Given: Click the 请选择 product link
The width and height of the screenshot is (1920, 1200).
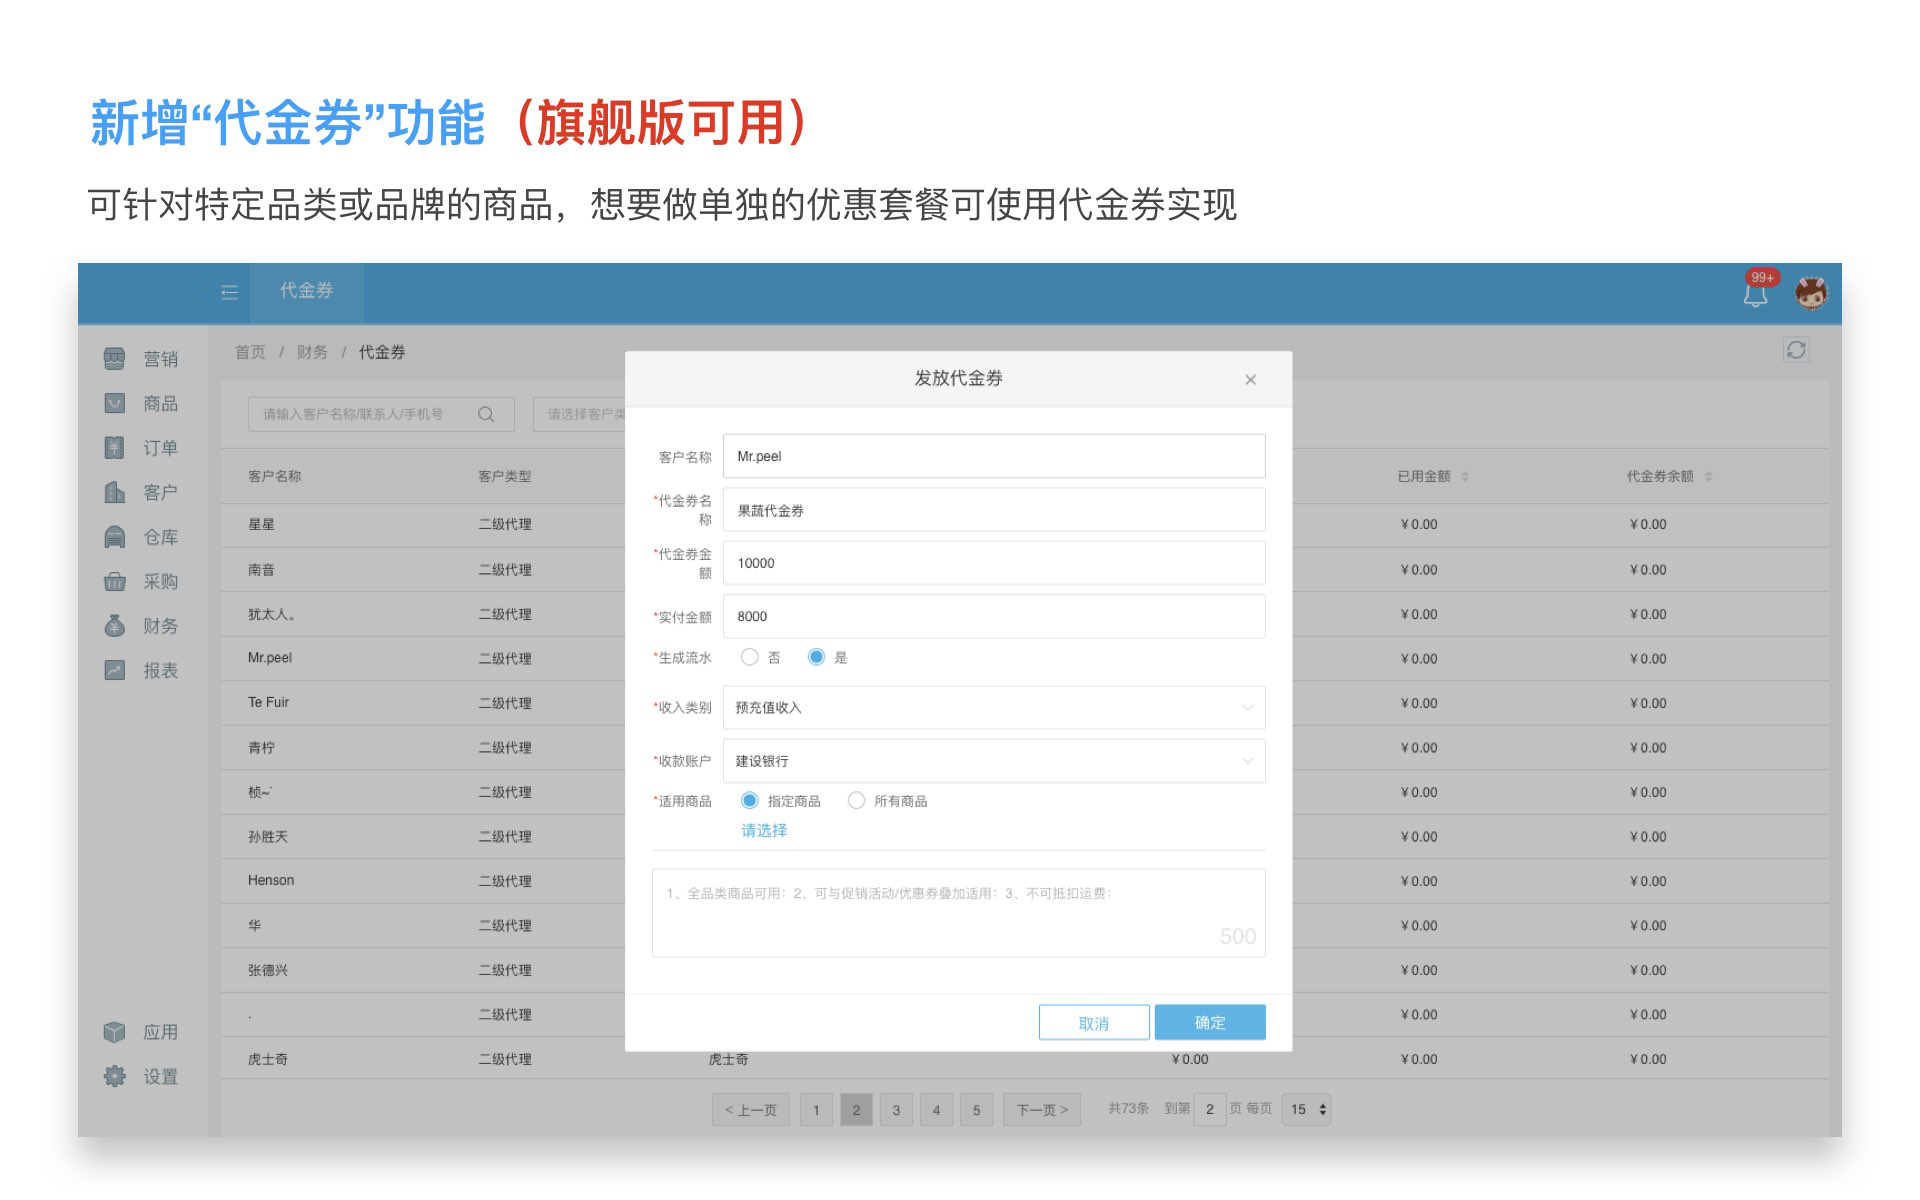Looking at the screenshot, I should (x=764, y=830).
